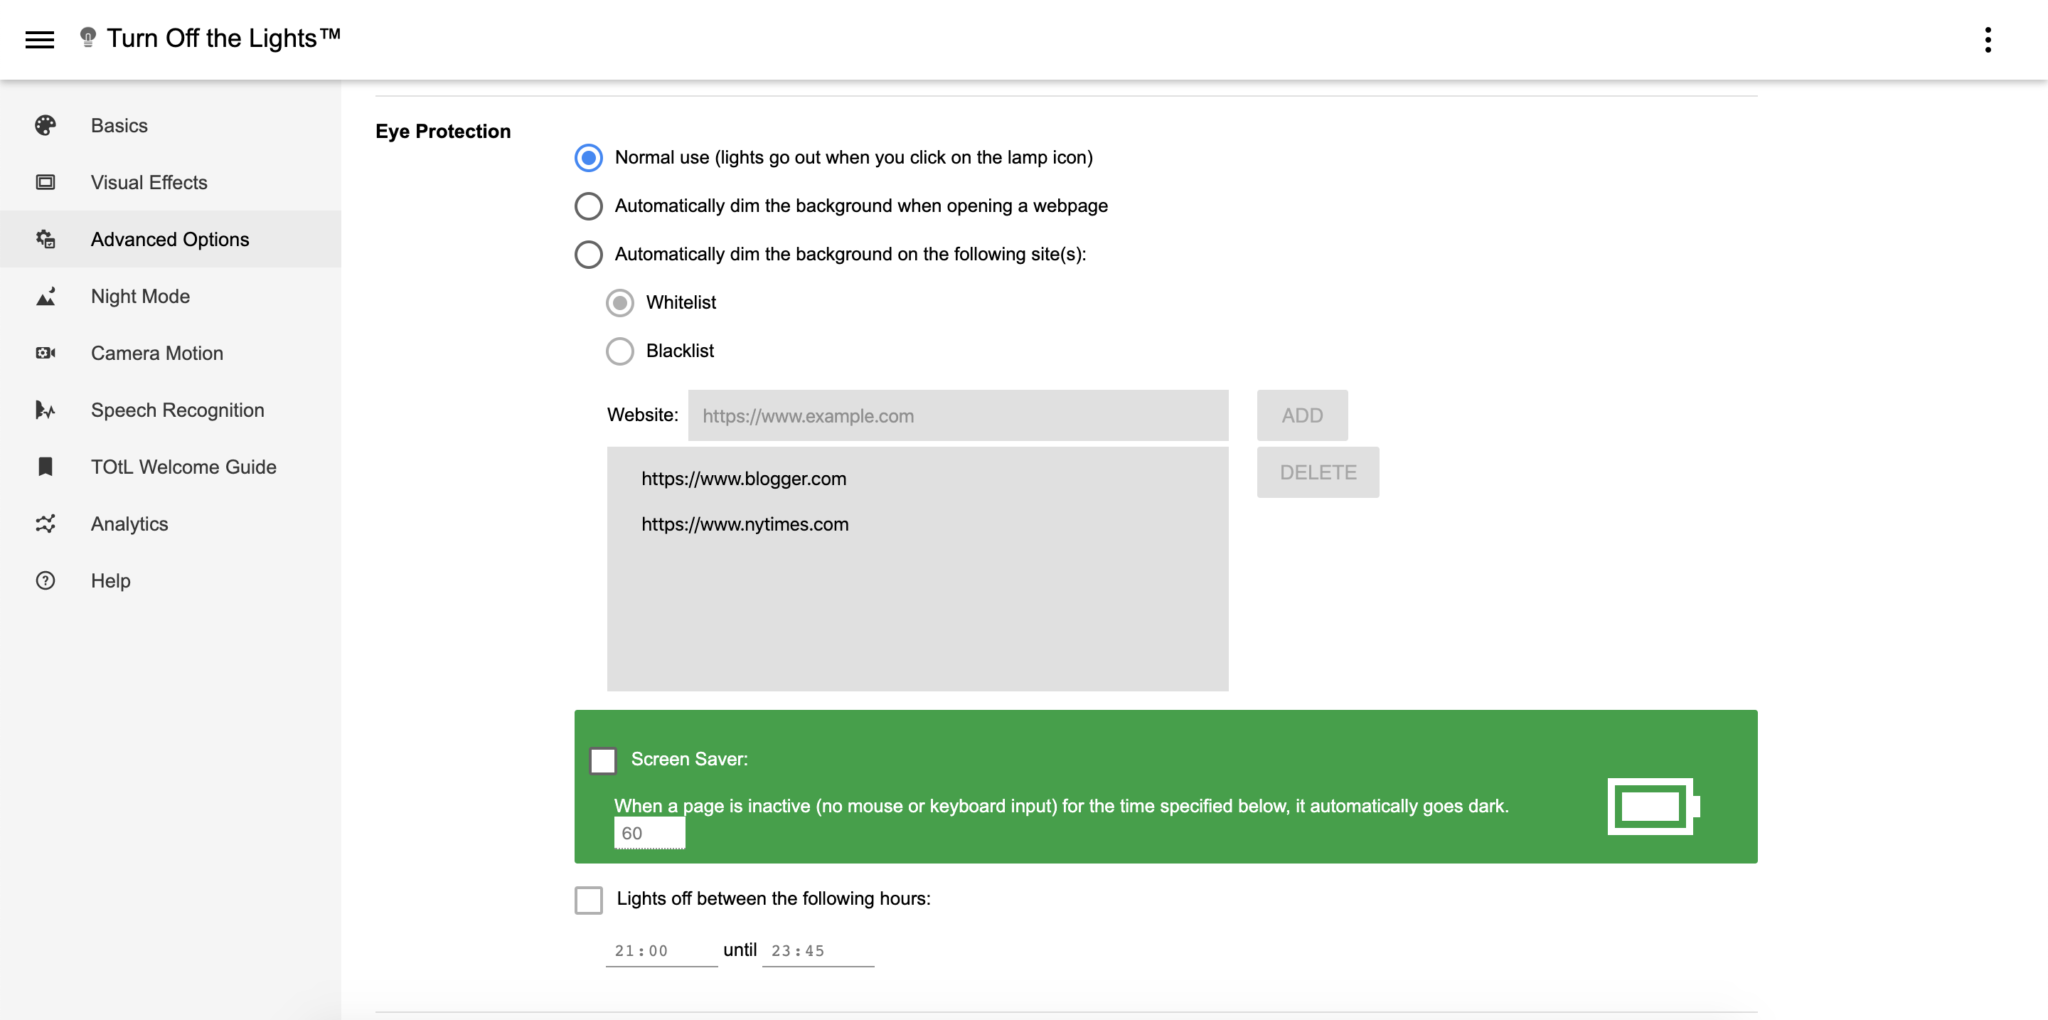Click the ADD website button

click(1302, 415)
